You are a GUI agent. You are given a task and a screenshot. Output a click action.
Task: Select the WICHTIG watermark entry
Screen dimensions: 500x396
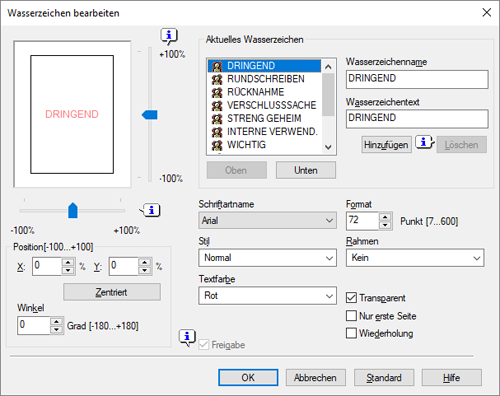pos(264,145)
